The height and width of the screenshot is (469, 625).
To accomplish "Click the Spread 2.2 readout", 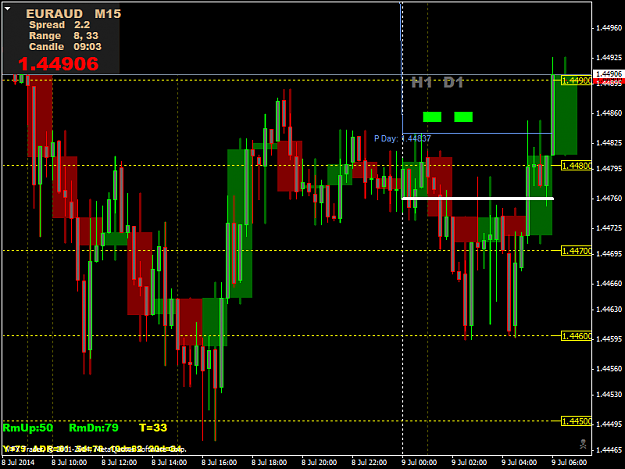I will [x=59, y=25].
